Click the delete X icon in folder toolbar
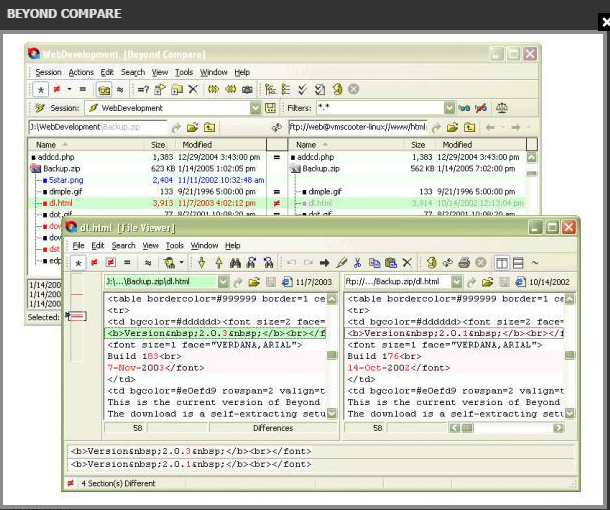Viewport: 610px width, 510px height. (x=193, y=89)
